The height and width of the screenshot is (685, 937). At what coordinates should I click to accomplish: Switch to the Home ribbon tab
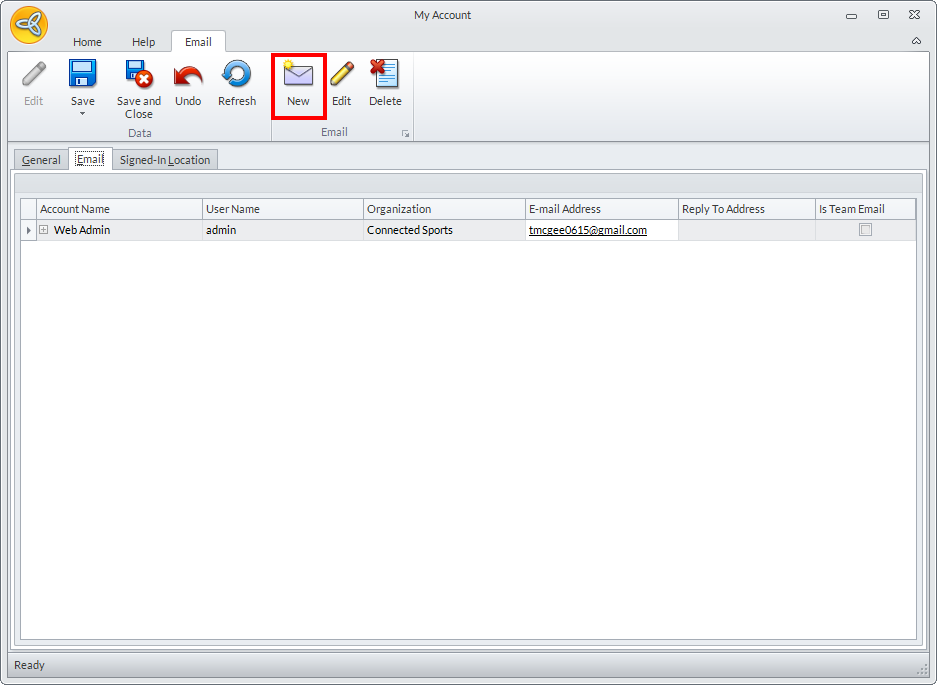[x=87, y=42]
